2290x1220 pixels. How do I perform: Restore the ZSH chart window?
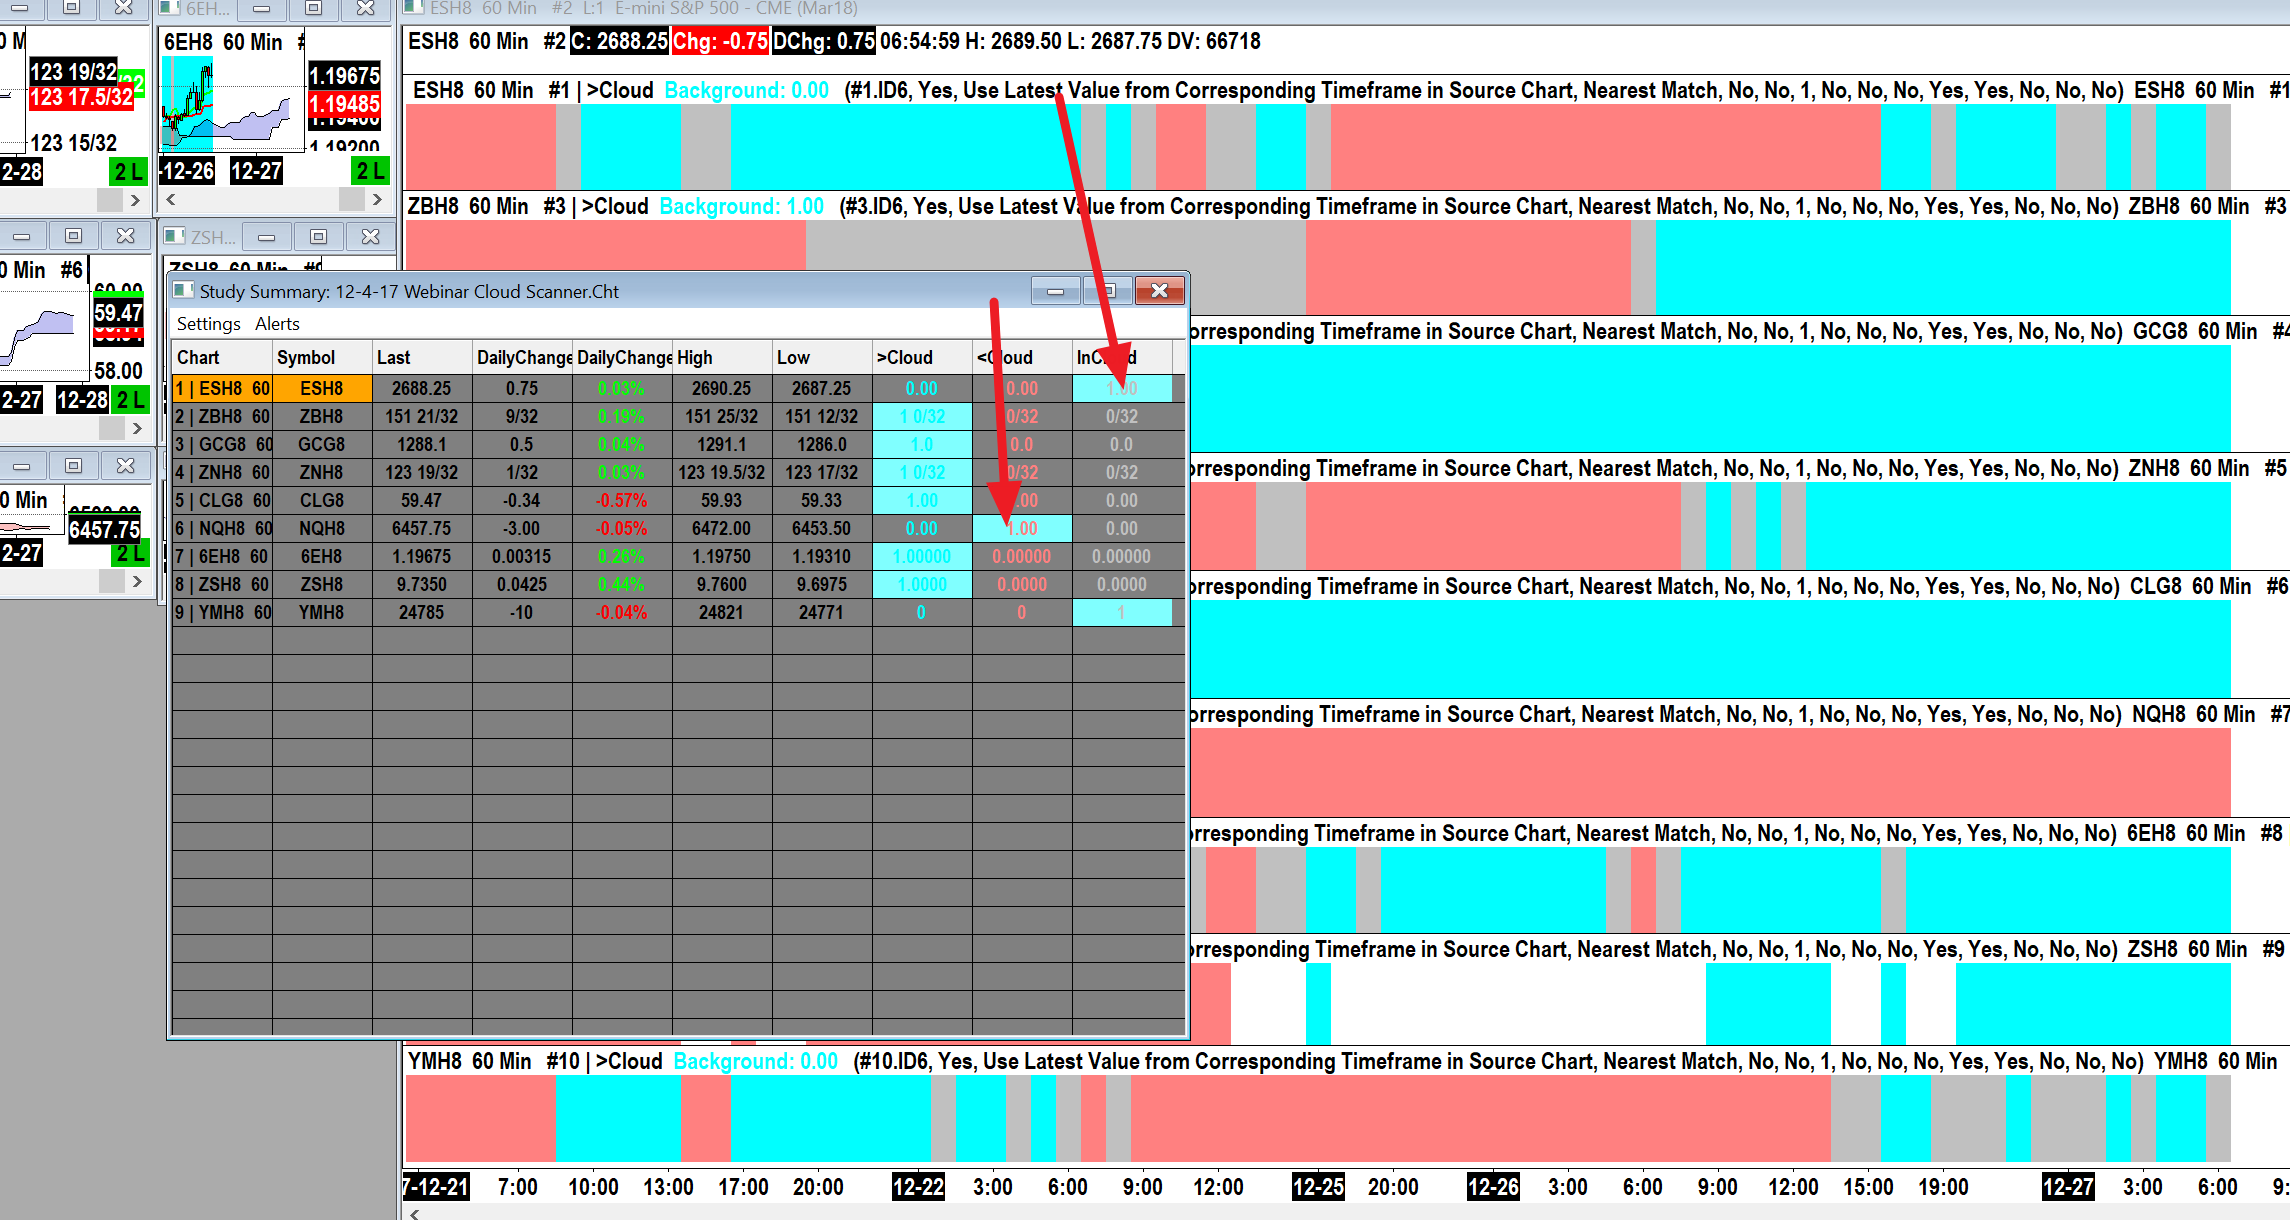[x=318, y=237]
